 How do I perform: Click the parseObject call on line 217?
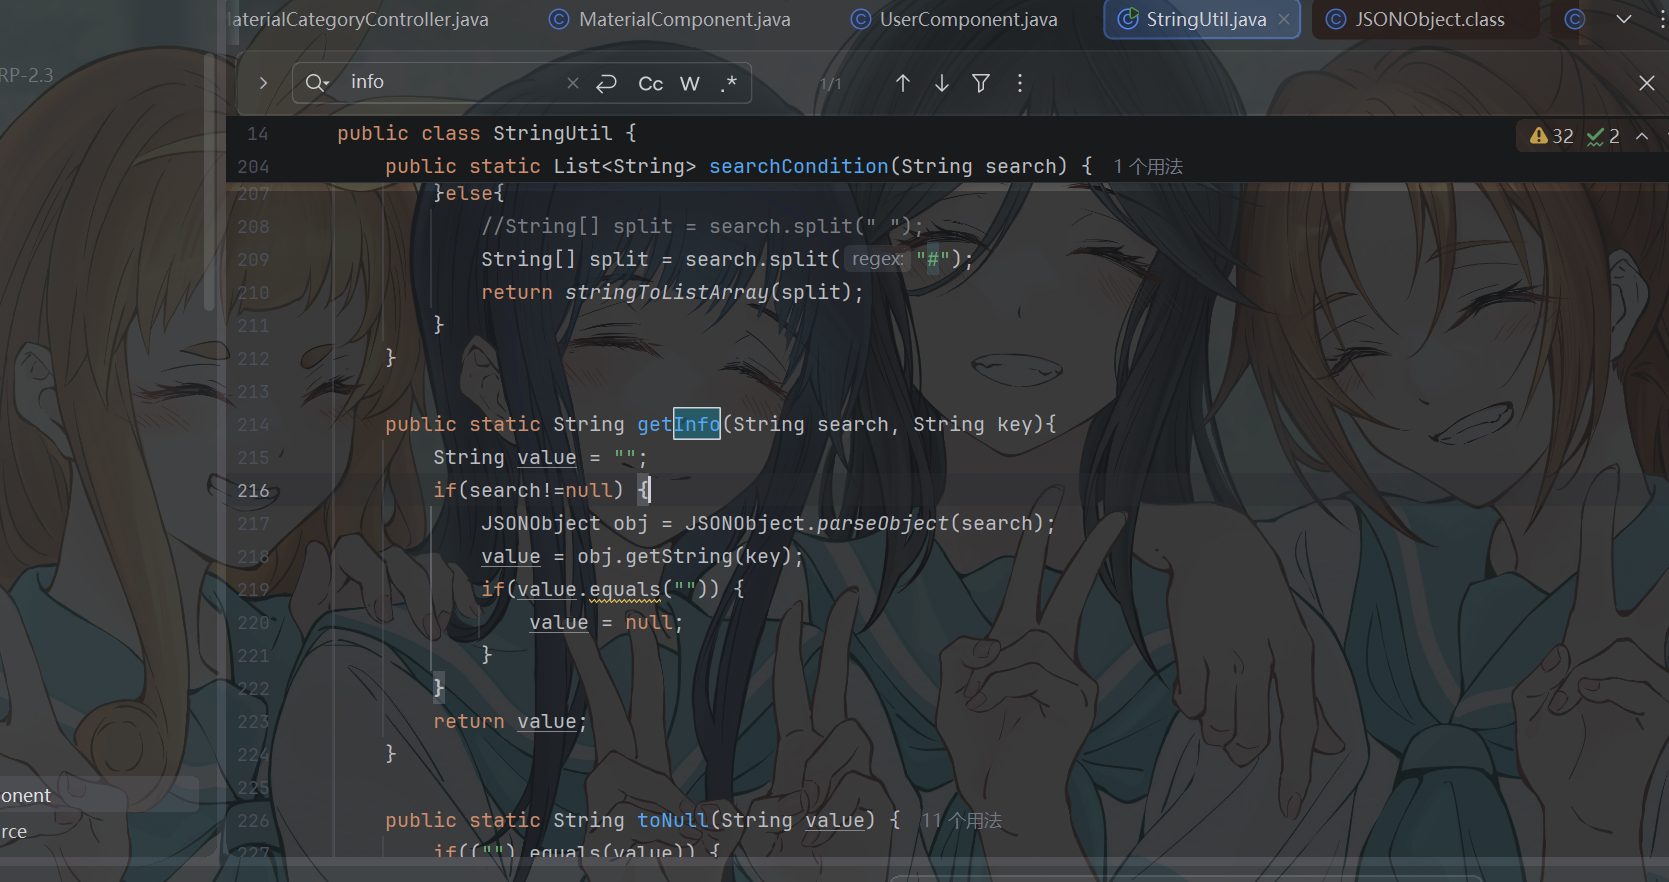(883, 523)
